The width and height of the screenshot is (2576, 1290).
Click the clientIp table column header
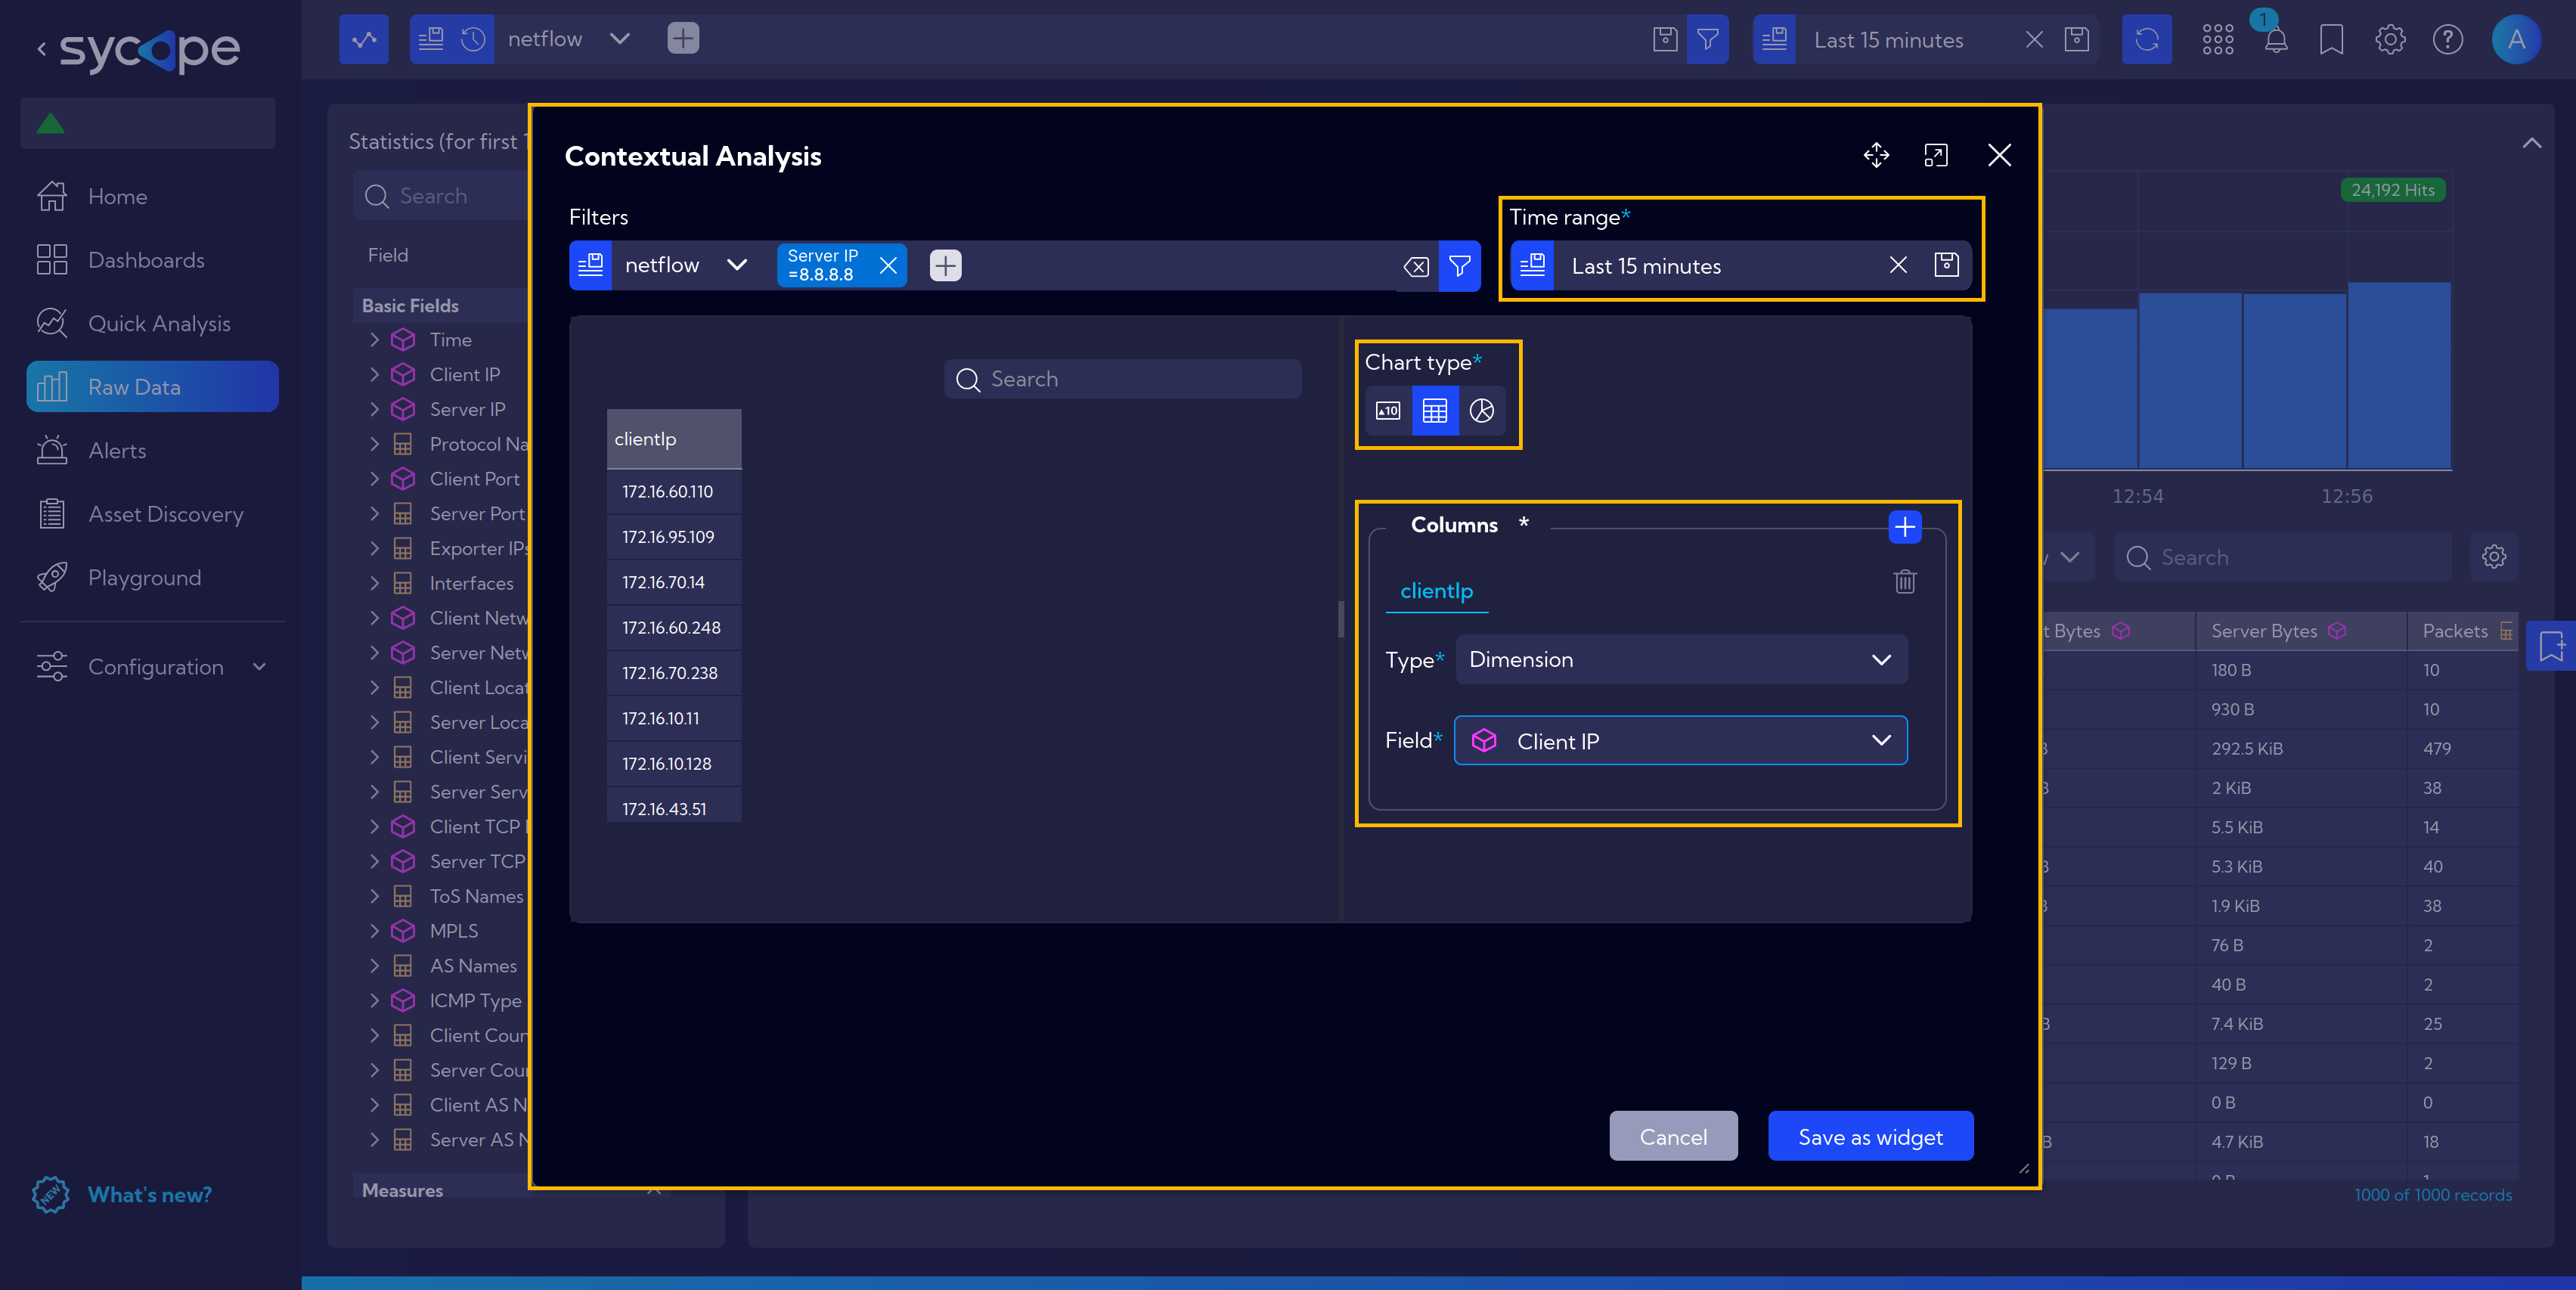click(674, 439)
